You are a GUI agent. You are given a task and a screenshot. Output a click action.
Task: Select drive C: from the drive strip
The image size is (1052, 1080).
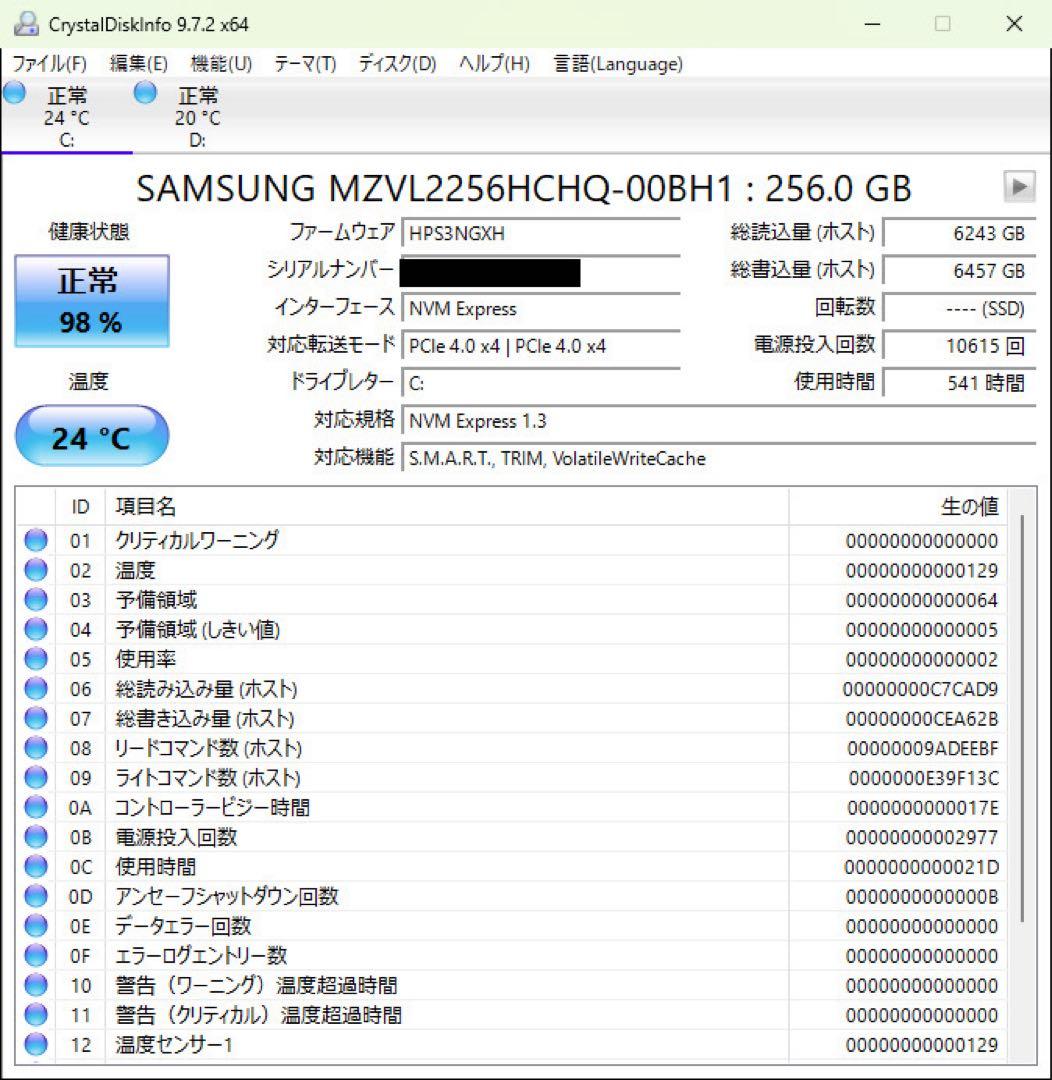point(66,115)
